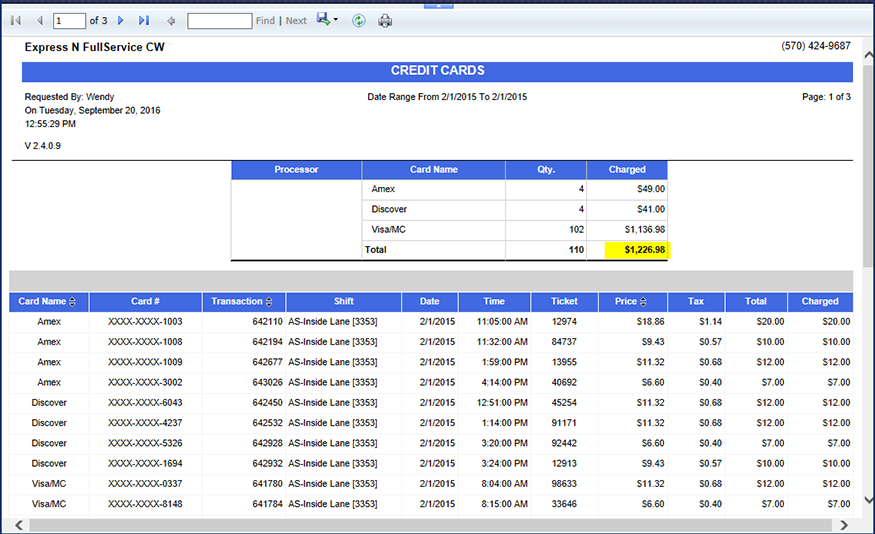Image resolution: width=875 pixels, height=534 pixels.
Task: Go to the first report page
Action: [x=15, y=21]
